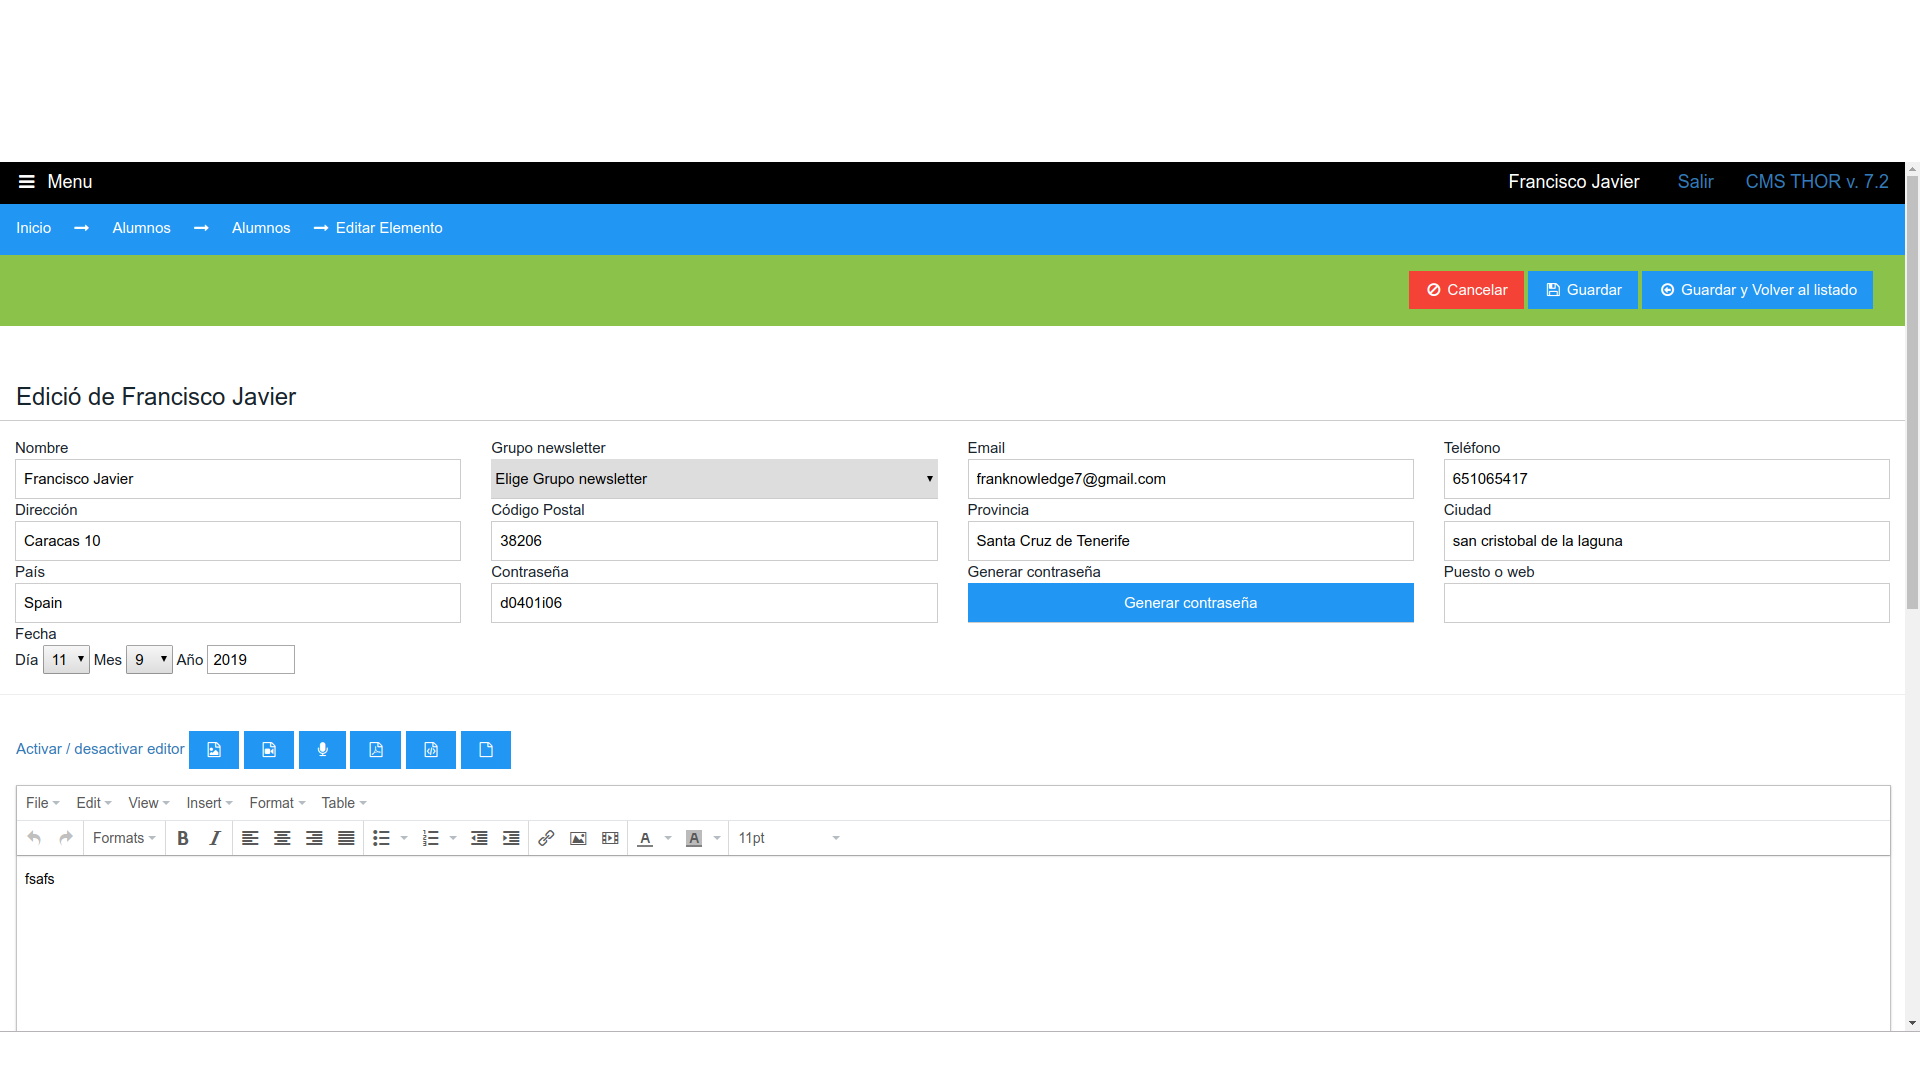Toggle Activar / desactivar editor link
Viewport: 1920px width, 1080px height.
[99, 749]
